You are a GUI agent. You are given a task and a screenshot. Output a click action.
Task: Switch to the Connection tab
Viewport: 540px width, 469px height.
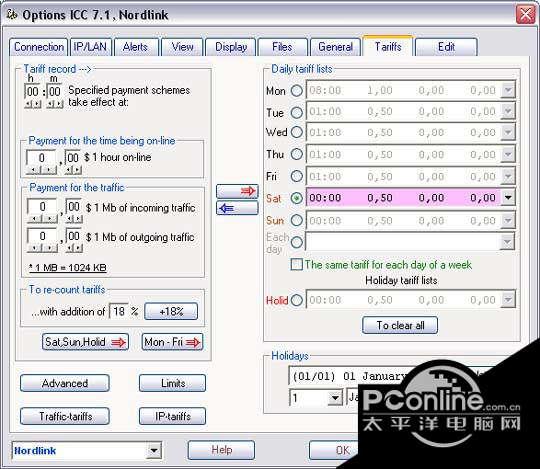coord(39,47)
